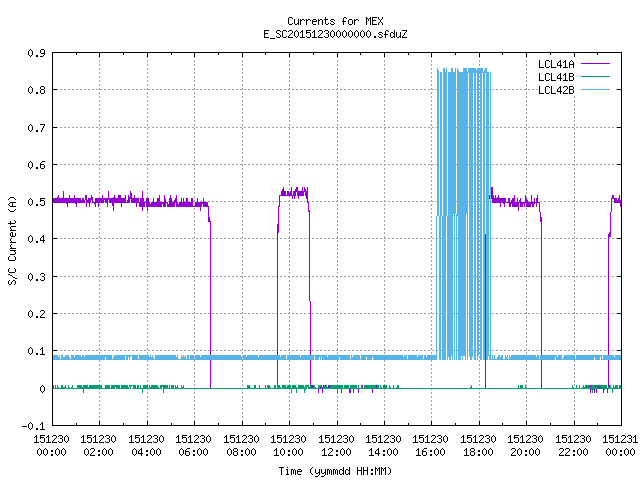Viewport: 640px width, 480px height.
Task: Click the LCL41A legend label
Action: 556,64
